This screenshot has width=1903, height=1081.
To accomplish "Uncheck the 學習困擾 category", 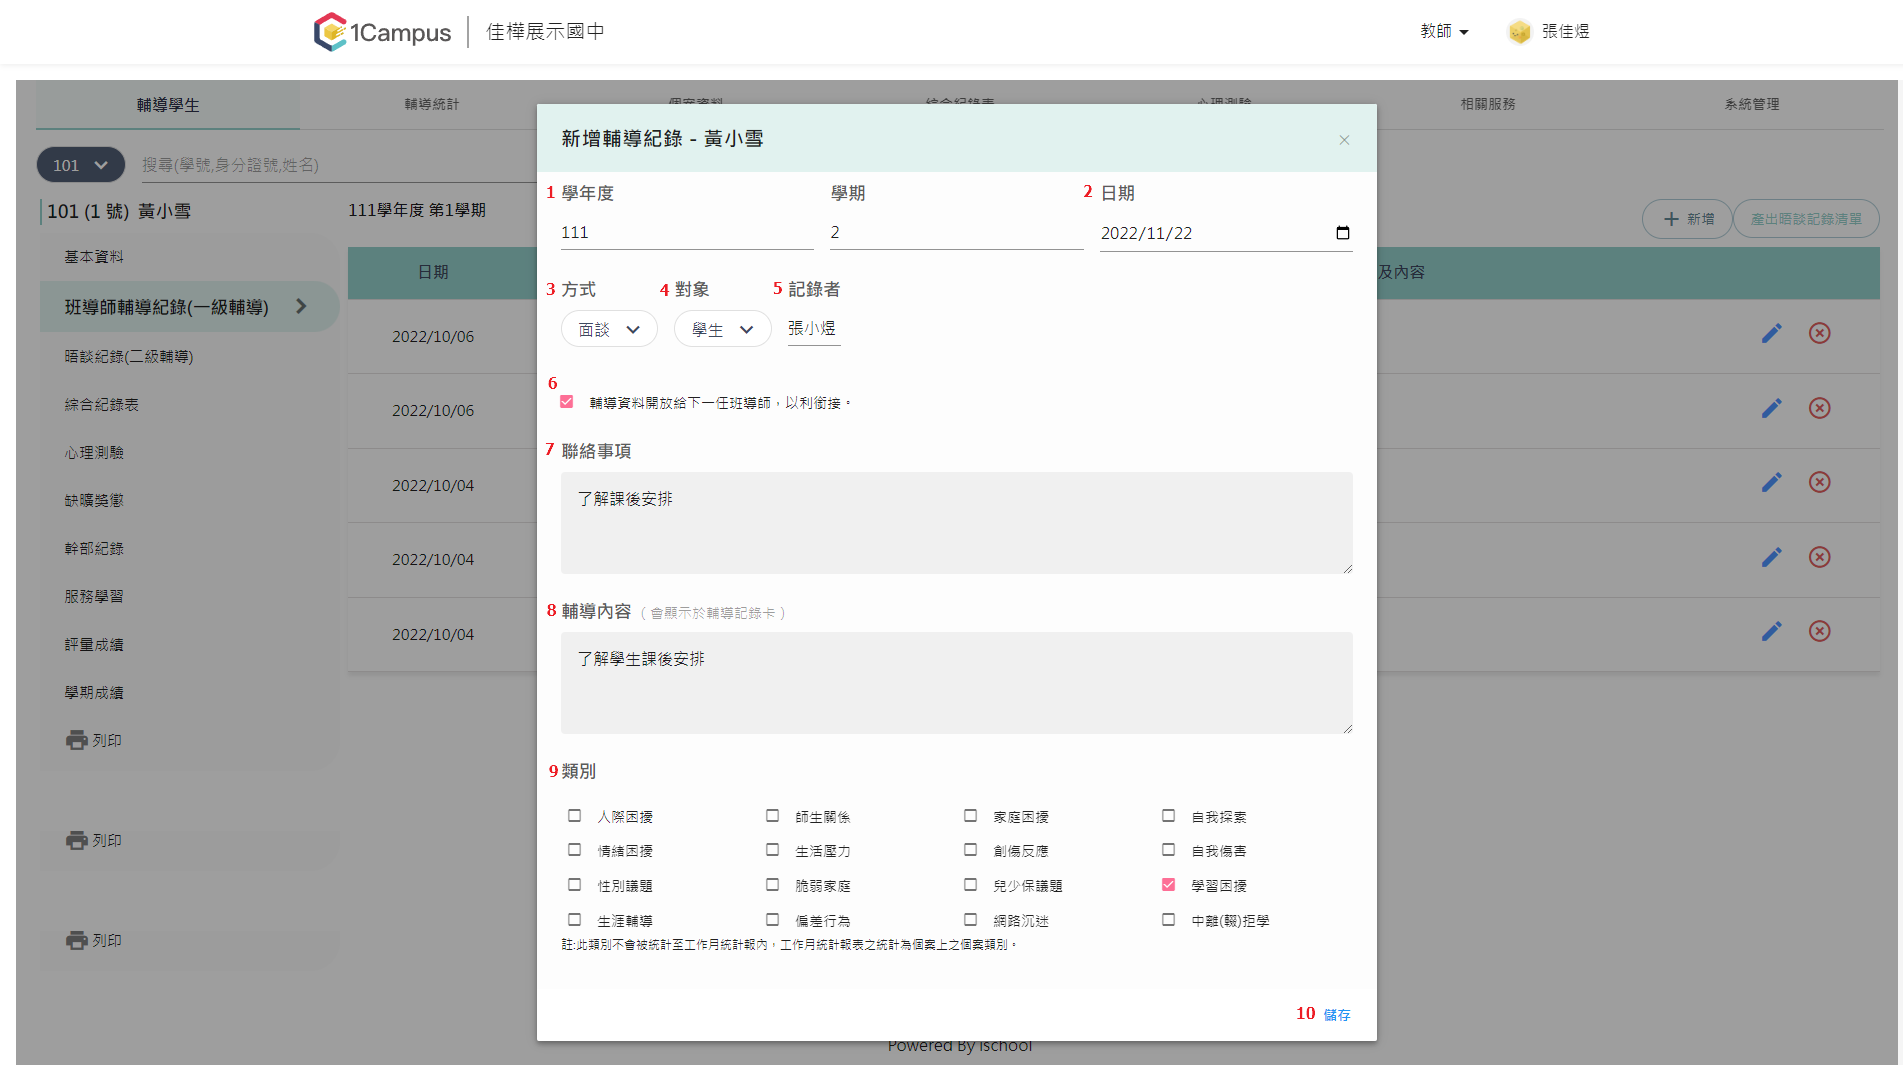I will (x=1168, y=885).
